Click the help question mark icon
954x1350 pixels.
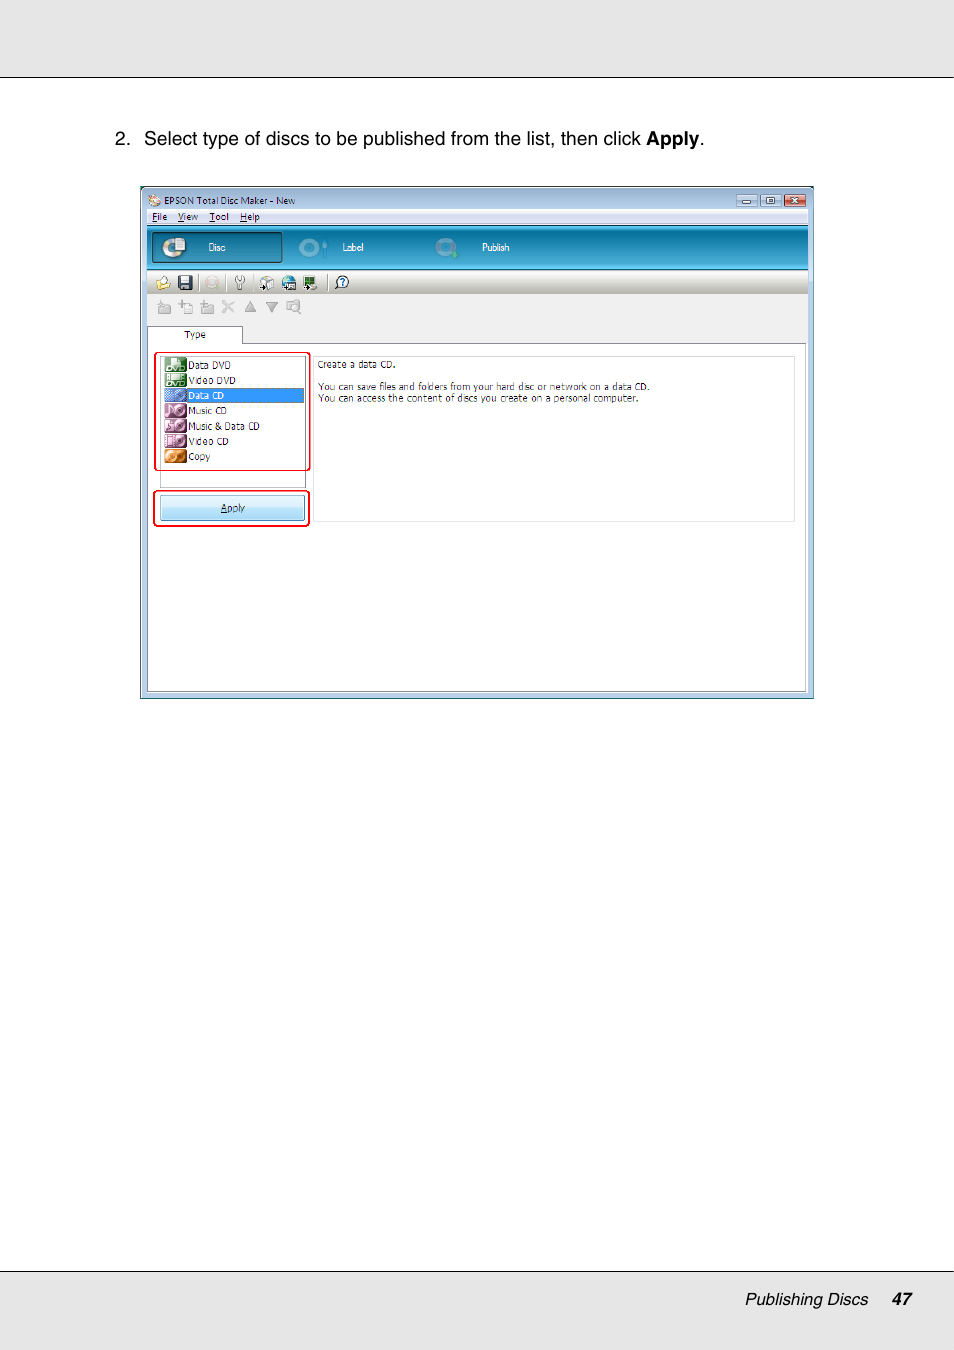point(342,283)
